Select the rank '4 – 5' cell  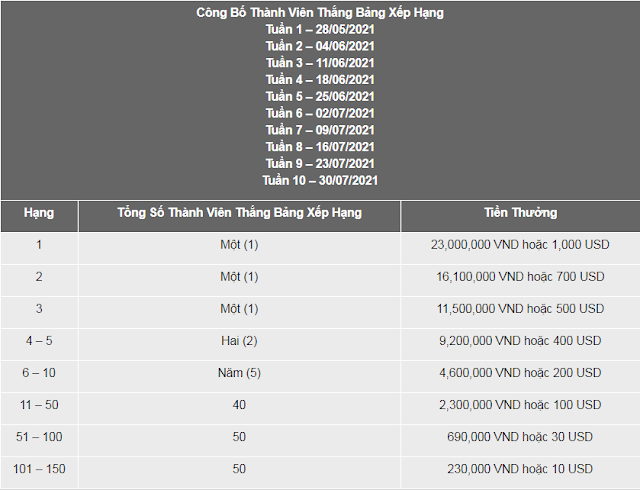pyautogui.click(x=39, y=341)
